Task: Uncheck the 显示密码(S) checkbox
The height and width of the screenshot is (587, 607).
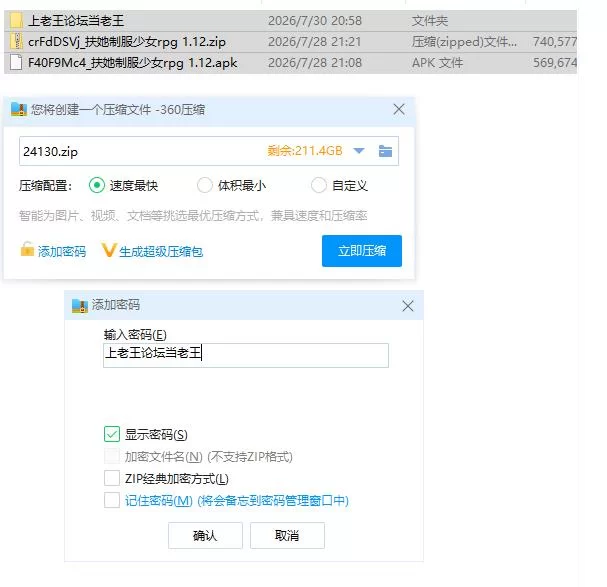Action: click(112, 434)
